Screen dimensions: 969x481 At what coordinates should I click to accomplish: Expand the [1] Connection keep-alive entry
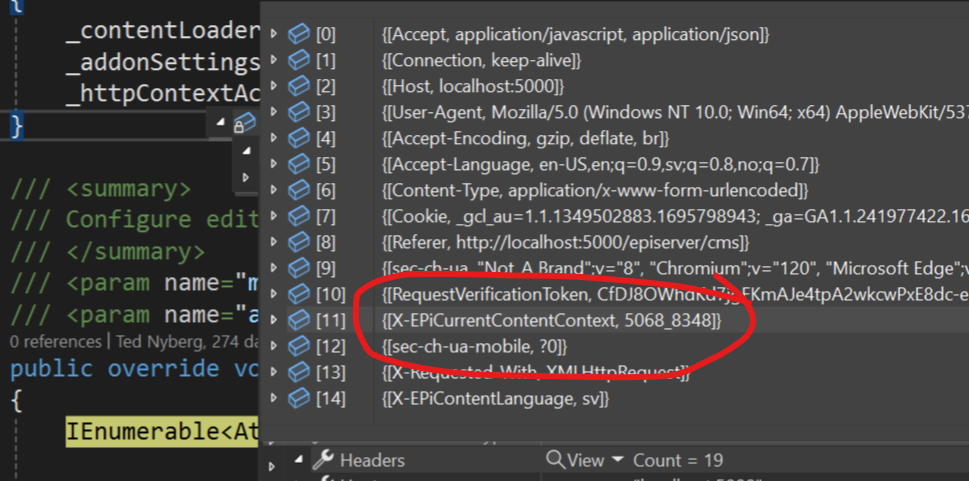coord(275,61)
